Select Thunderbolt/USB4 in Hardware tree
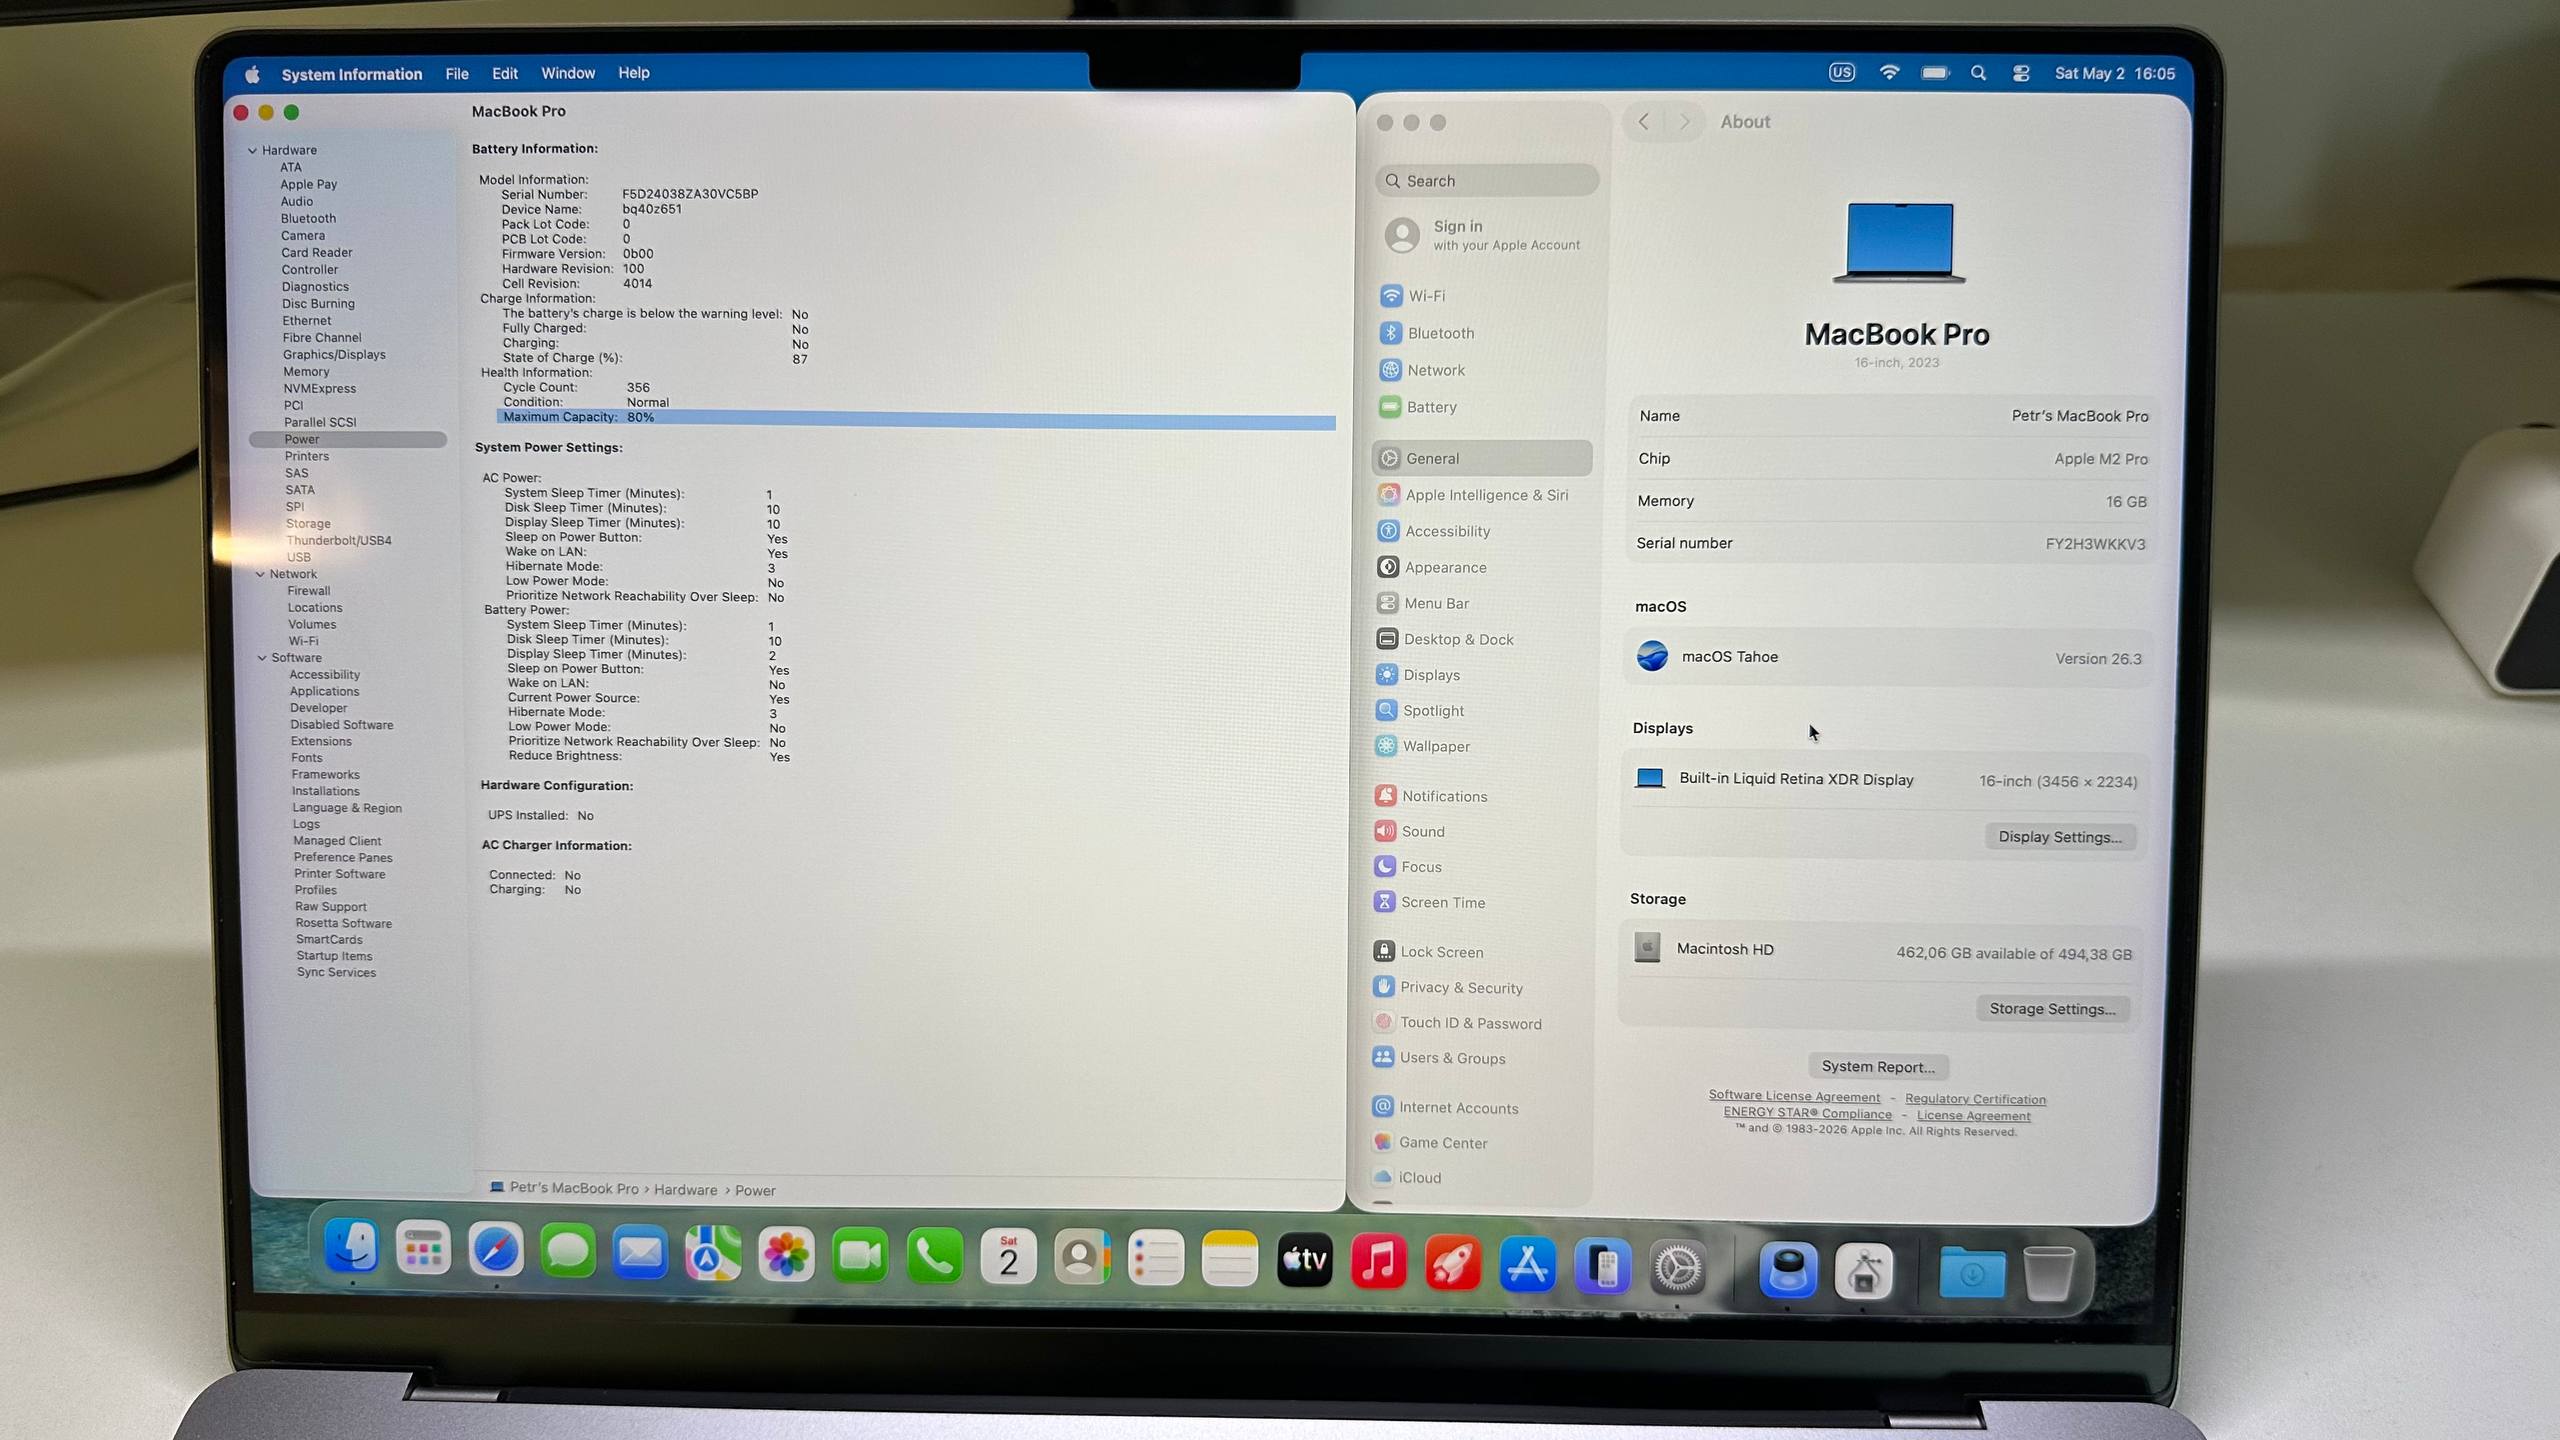Image resolution: width=2560 pixels, height=1440 pixels. point(339,541)
